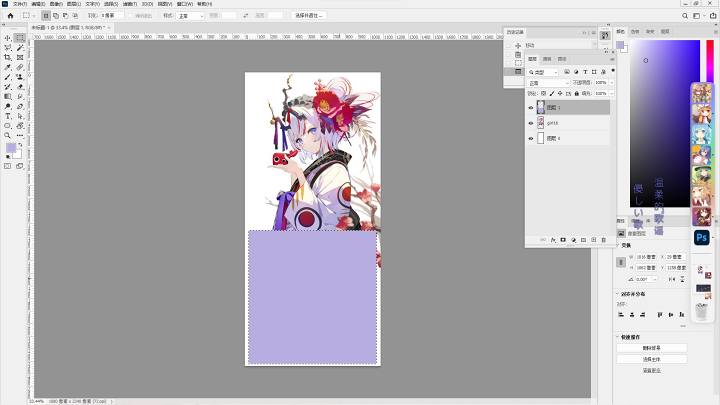720x405 pixels.
Task: Open the layer filter type dropdown
Action: pos(543,72)
